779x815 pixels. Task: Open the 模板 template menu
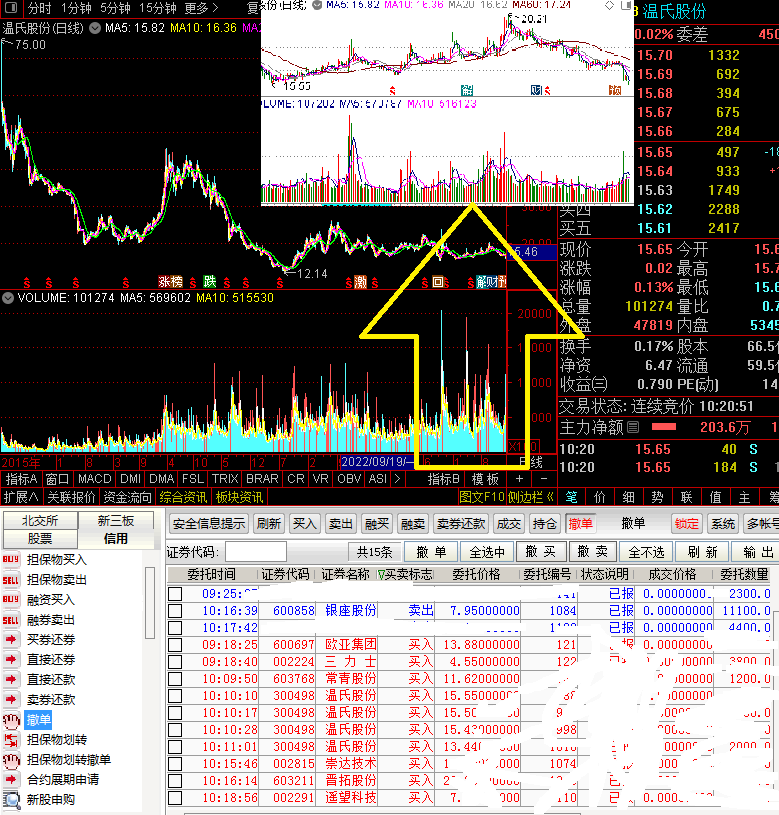485,479
